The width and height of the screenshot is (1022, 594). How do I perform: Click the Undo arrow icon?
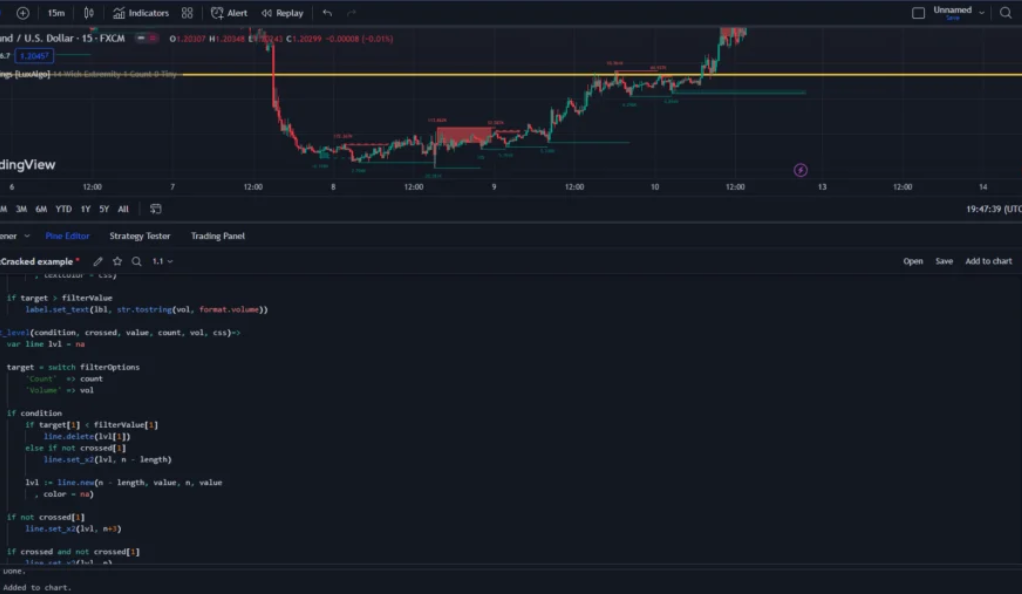[326, 13]
